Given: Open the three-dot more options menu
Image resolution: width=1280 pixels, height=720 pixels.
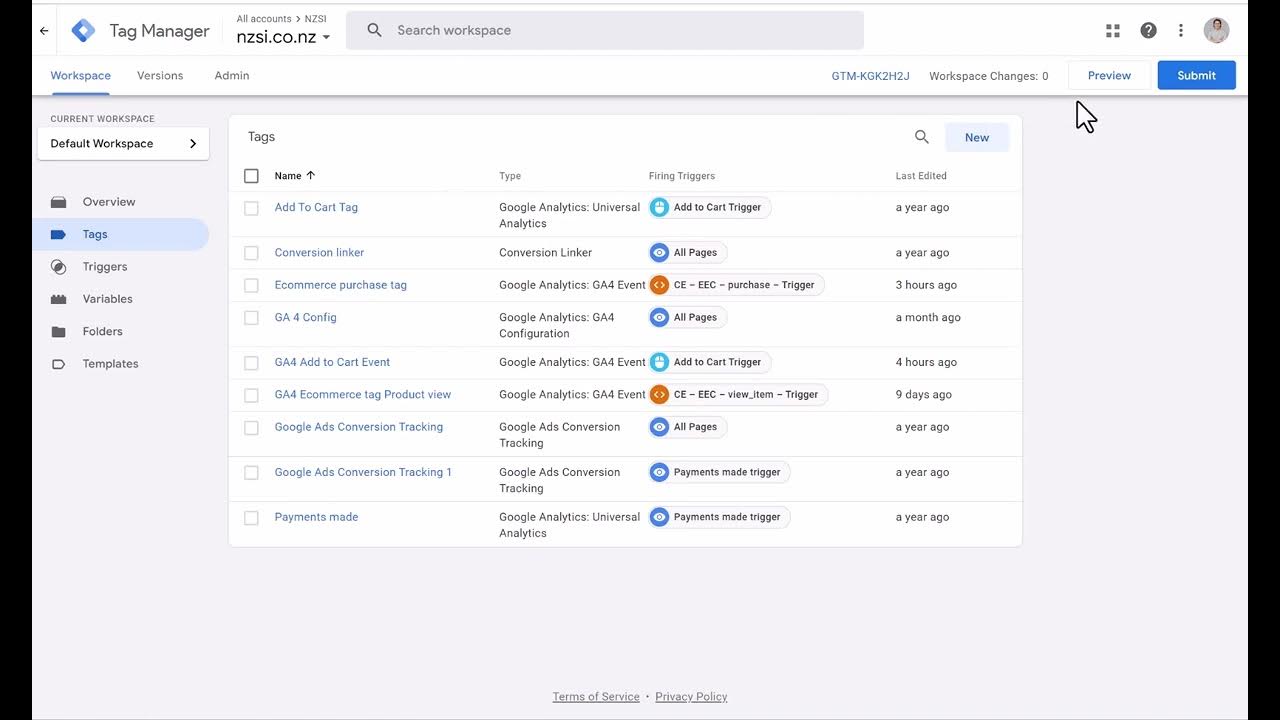Looking at the screenshot, I should pos(1181,31).
